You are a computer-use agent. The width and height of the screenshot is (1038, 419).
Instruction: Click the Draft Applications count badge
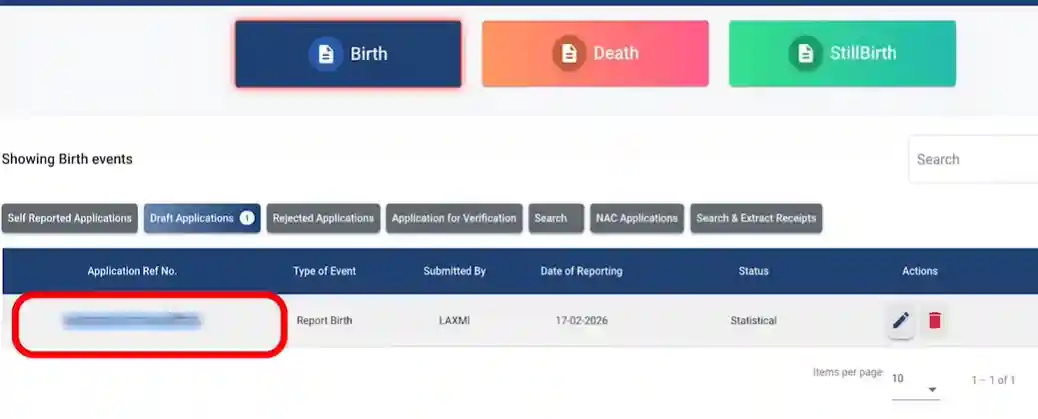(x=247, y=218)
